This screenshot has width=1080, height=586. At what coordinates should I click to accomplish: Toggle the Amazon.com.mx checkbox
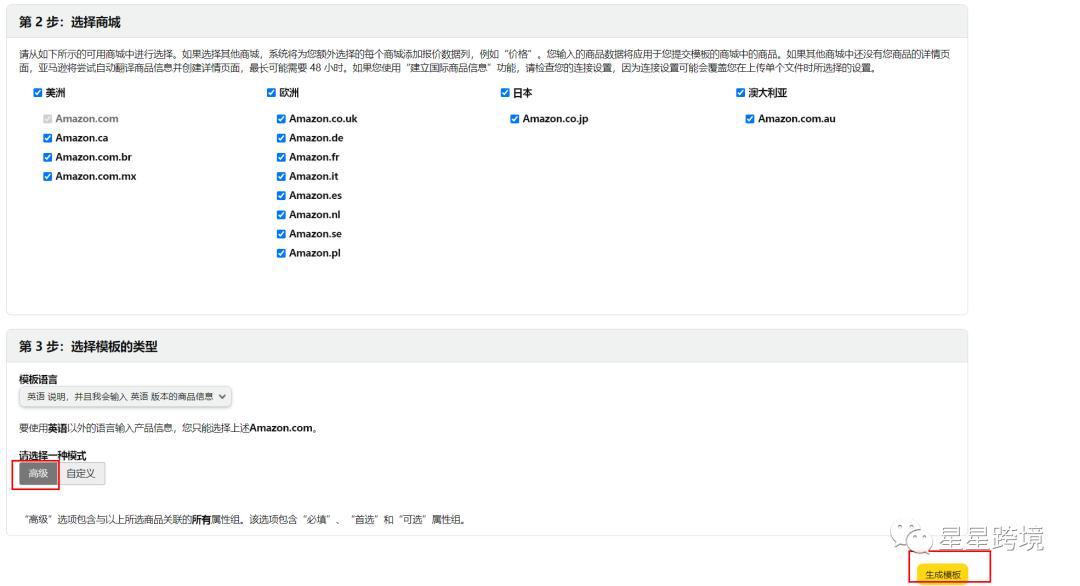(46, 176)
